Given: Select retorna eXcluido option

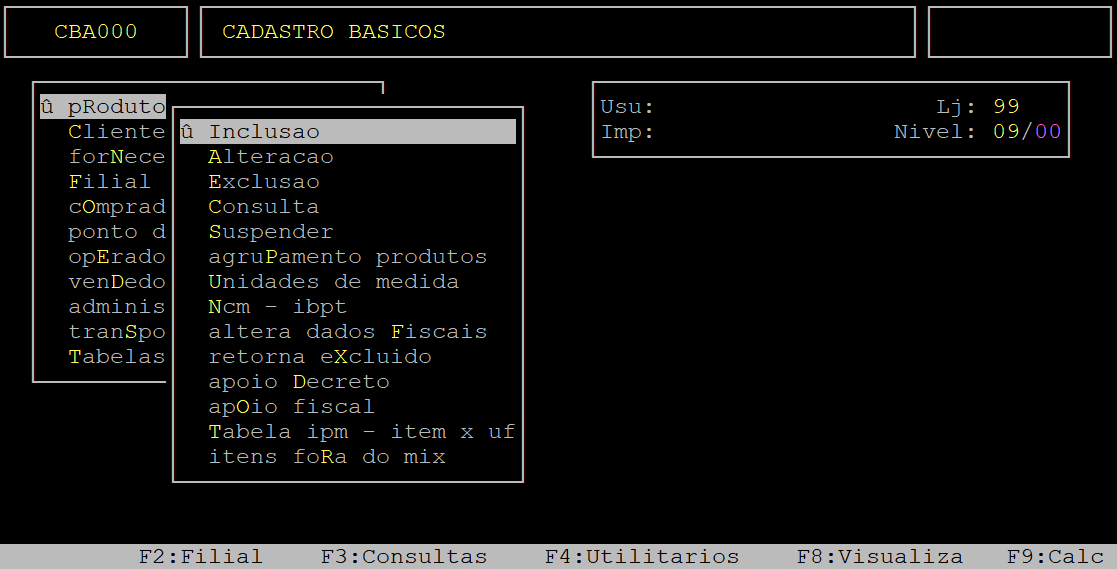Looking at the screenshot, I should pos(320,357).
